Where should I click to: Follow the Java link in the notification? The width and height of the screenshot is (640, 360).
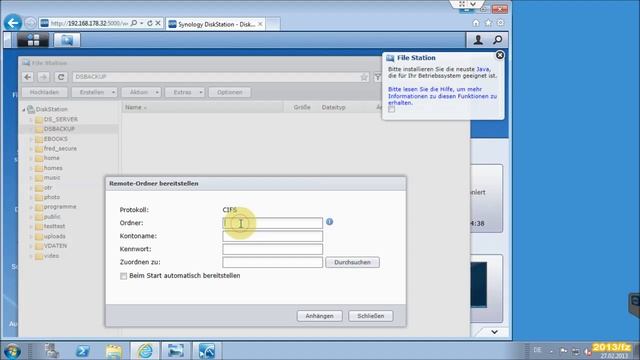point(483,69)
